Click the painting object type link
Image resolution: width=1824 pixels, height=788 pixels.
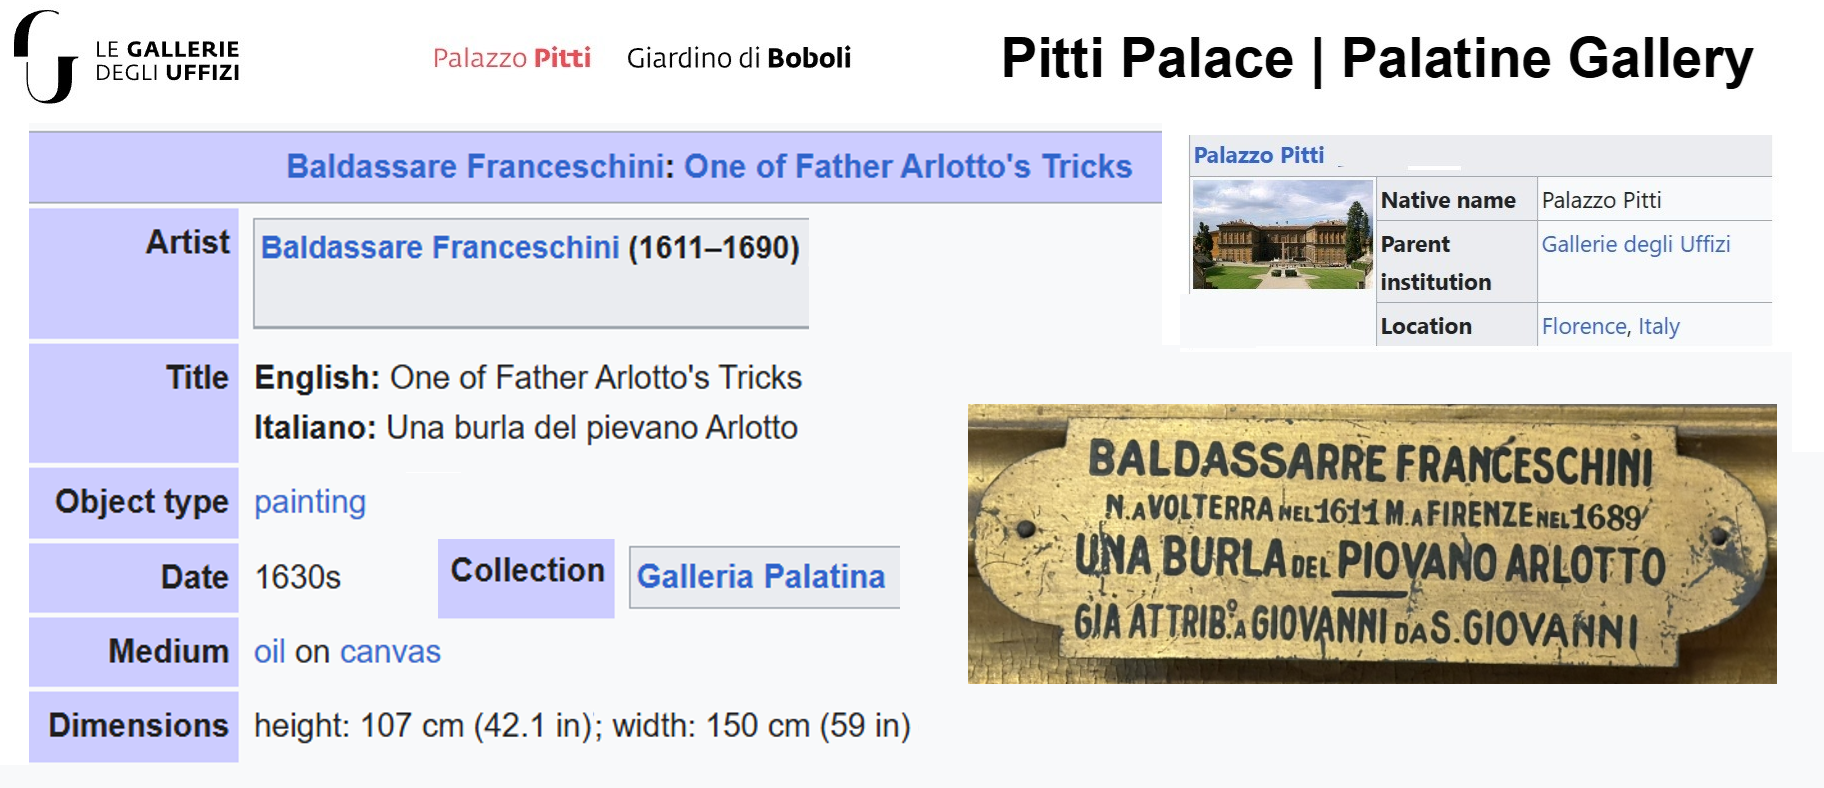tap(310, 502)
